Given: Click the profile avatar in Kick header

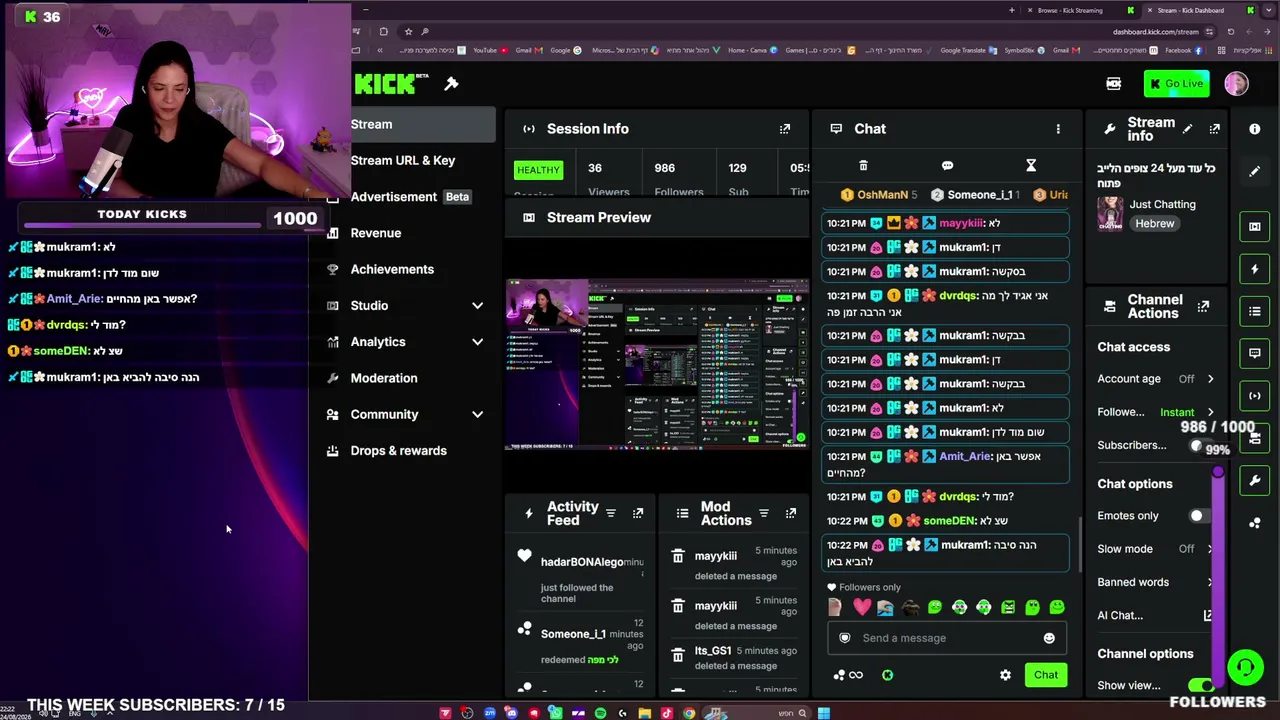Looking at the screenshot, I should [1236, 84].
